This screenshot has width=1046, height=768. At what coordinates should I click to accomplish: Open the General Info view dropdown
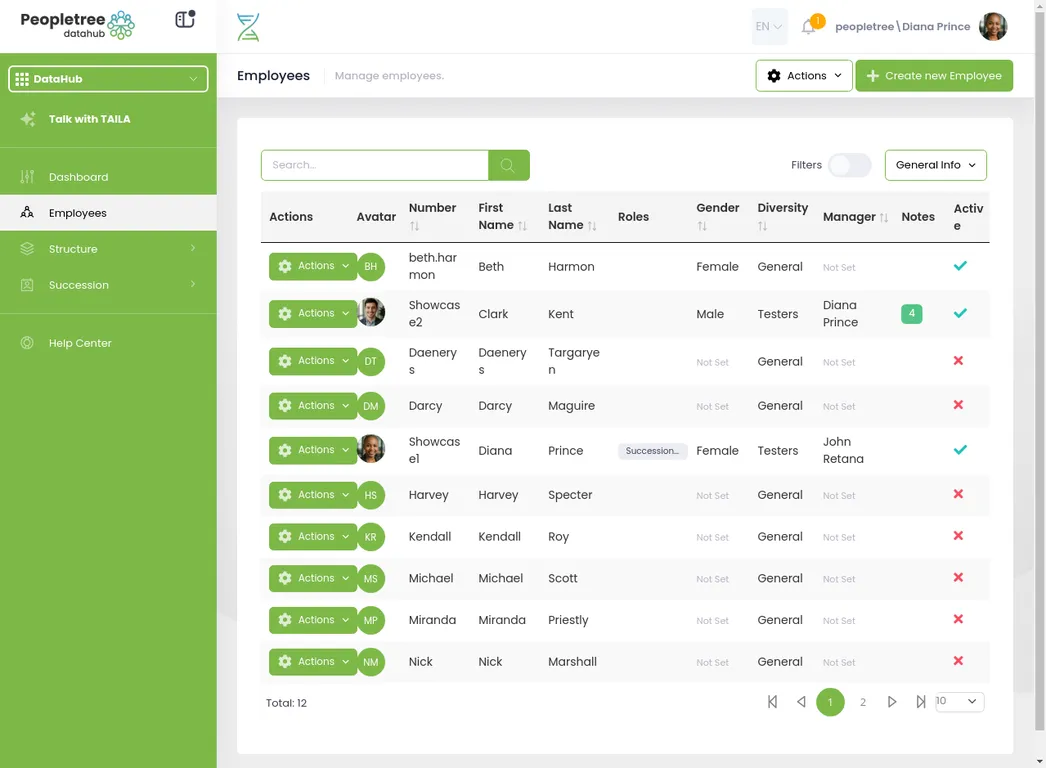tap(935, 165)
